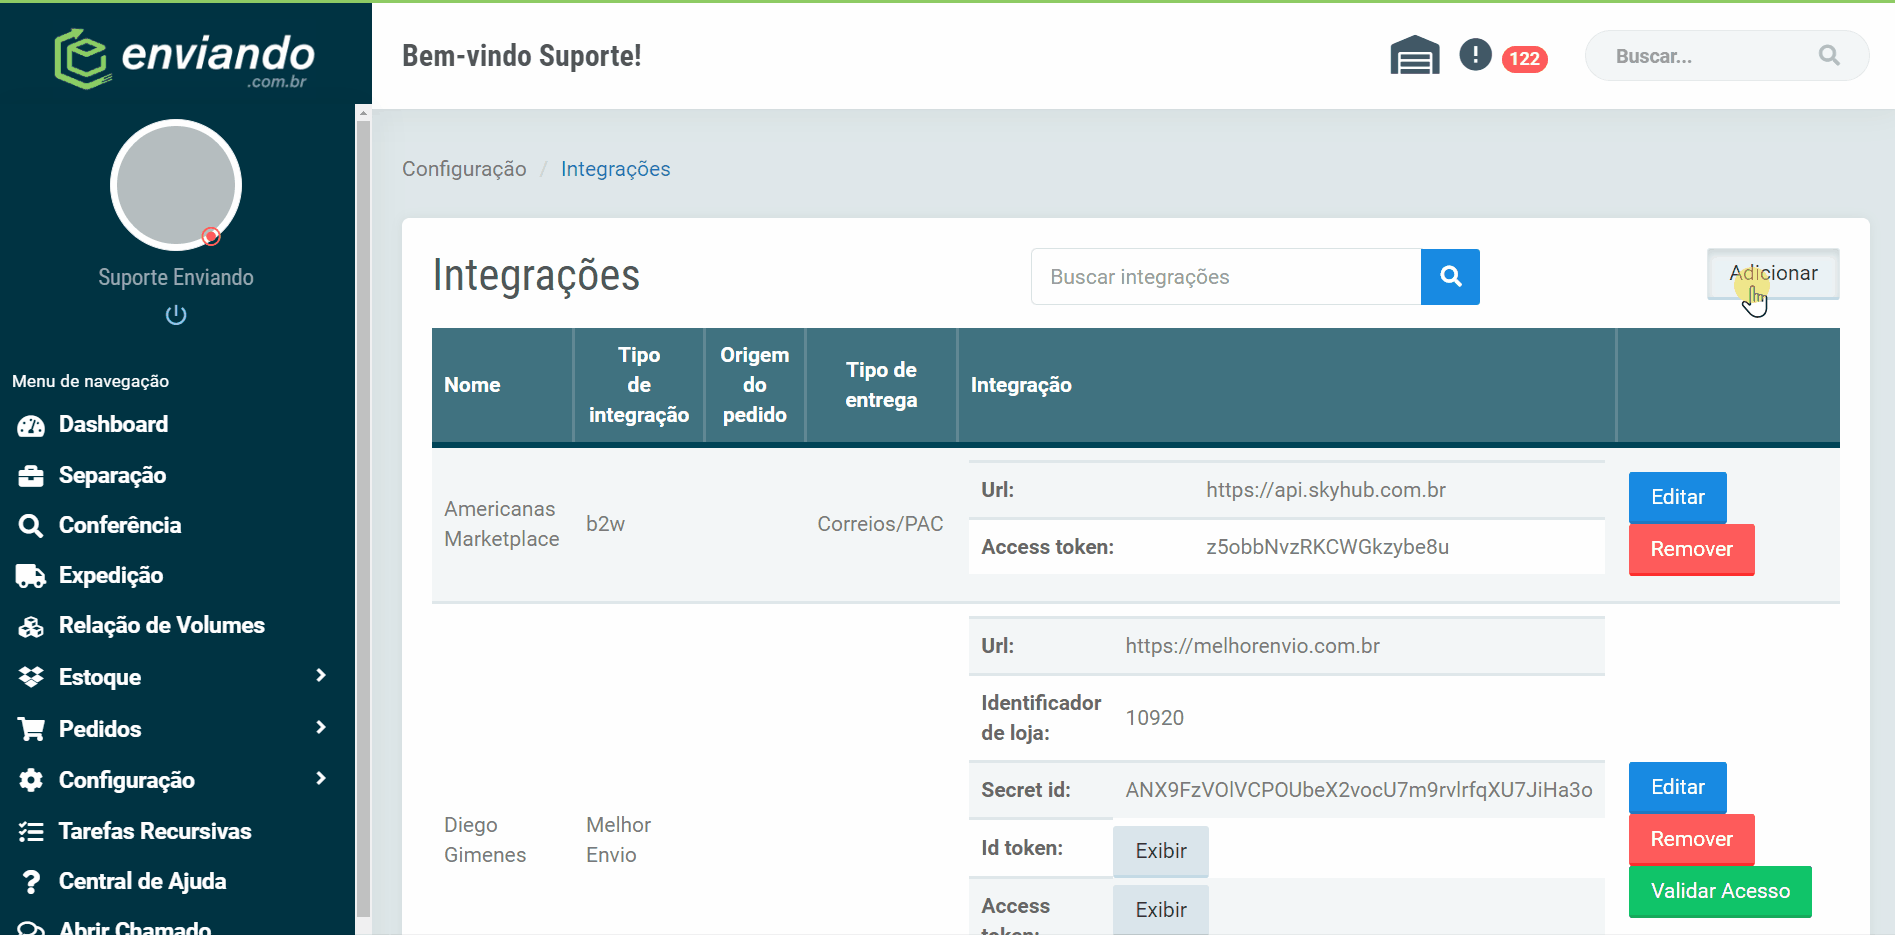
Task: Expand the Configuração submenu chevron
Action: click(320, 779)
